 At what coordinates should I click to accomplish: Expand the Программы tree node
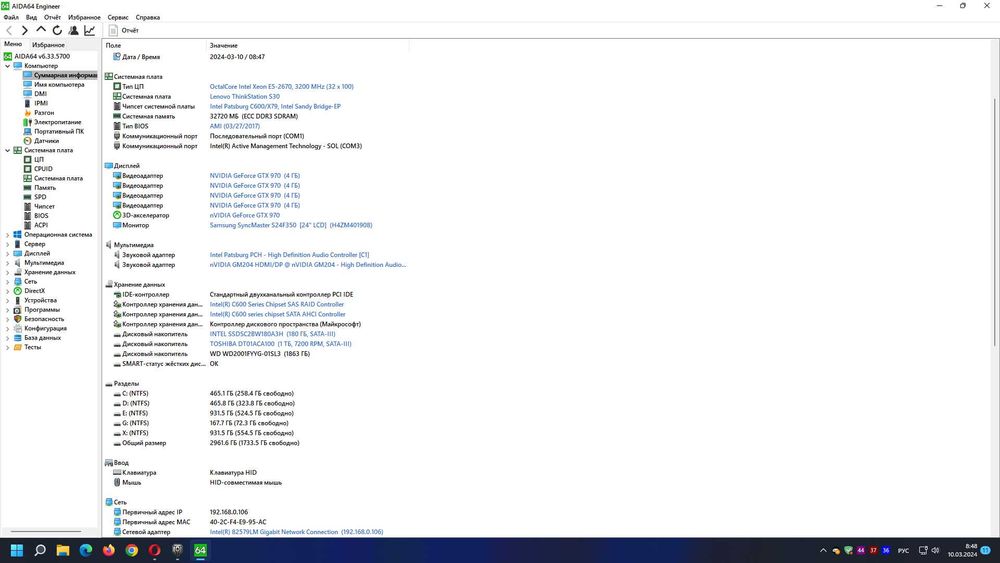(8, 309)
